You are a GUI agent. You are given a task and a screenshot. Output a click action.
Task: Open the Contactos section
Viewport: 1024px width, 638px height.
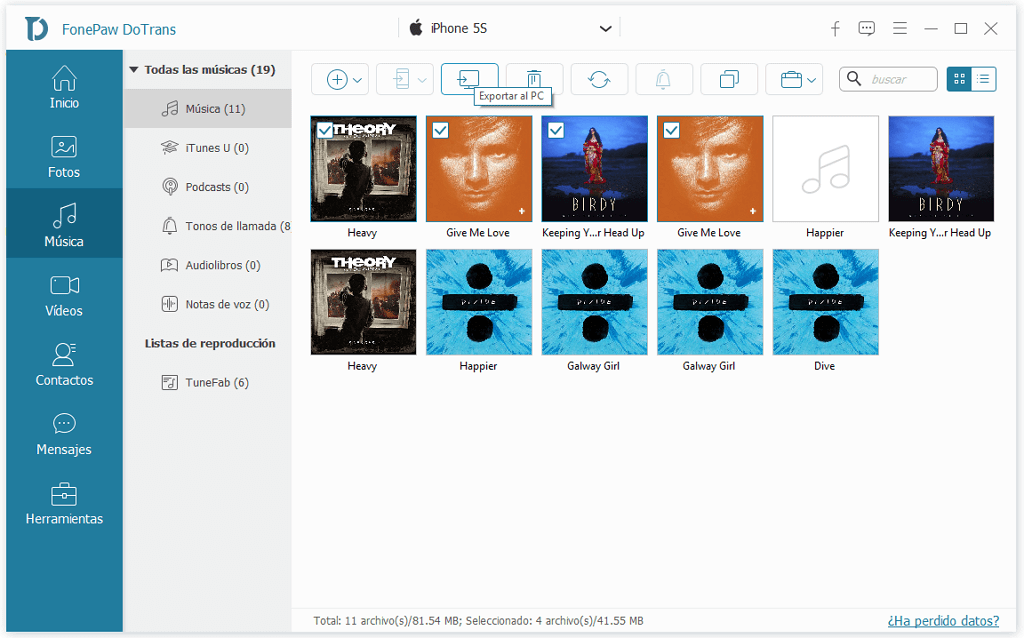click(64, 364)
